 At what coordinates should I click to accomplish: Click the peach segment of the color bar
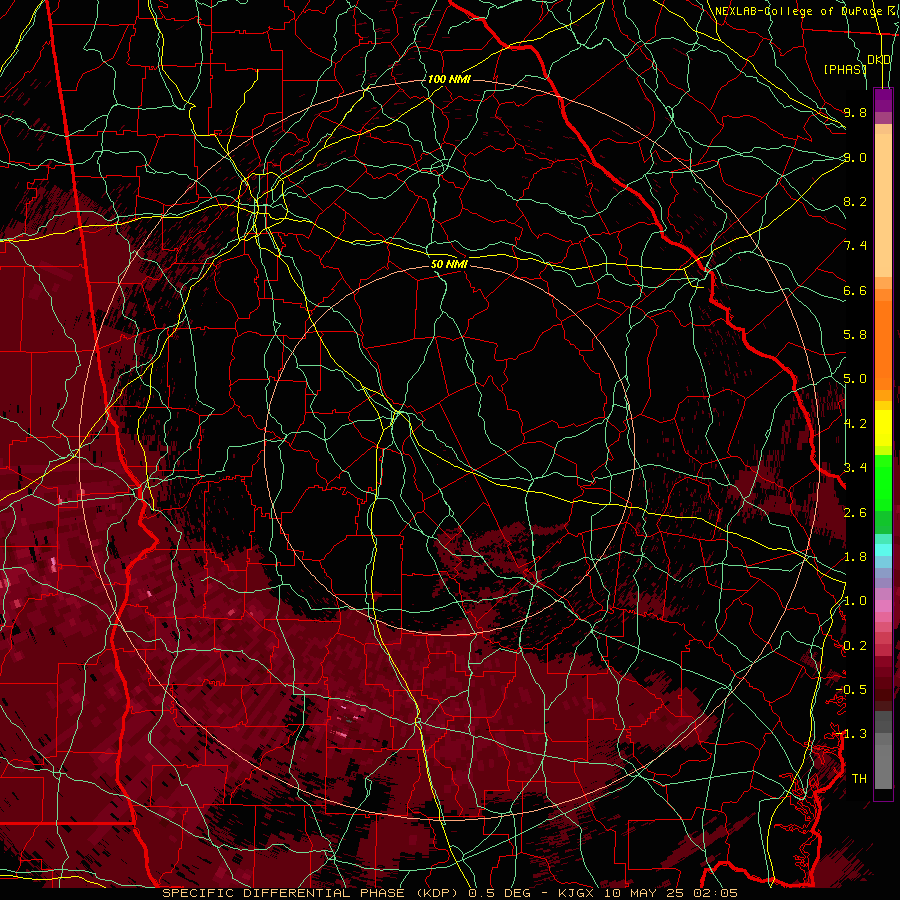click(883, 204)
